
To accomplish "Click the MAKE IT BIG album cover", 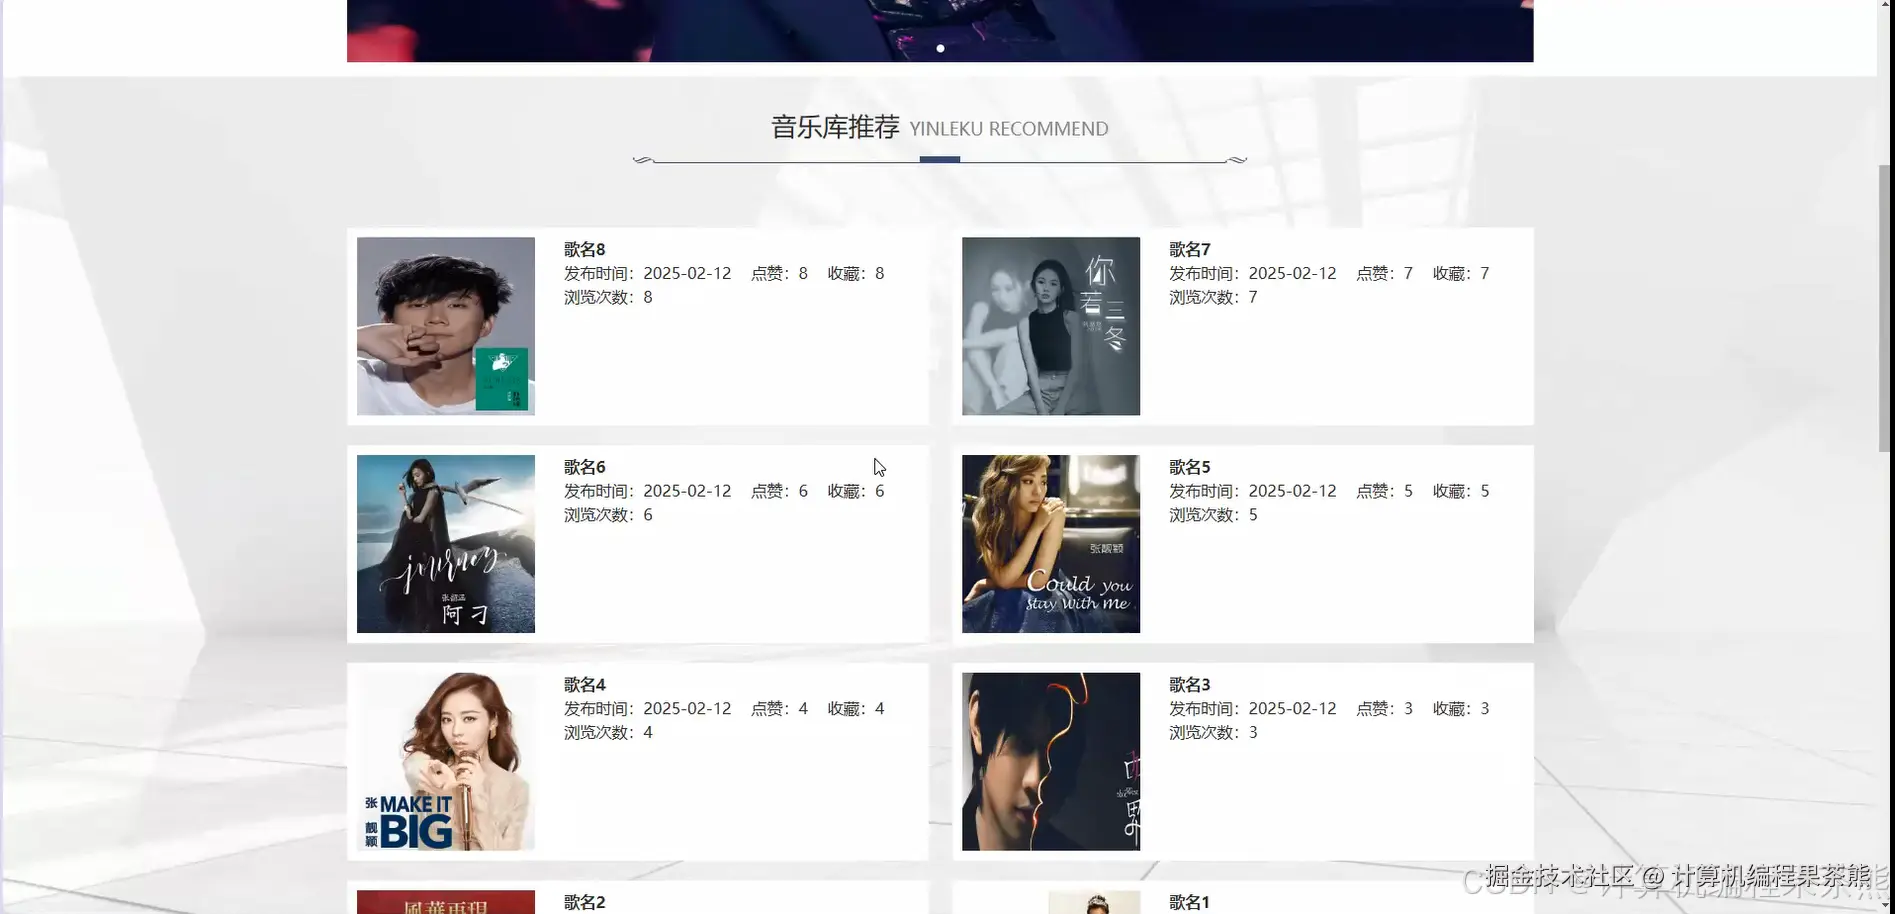I will coord(445,761).
